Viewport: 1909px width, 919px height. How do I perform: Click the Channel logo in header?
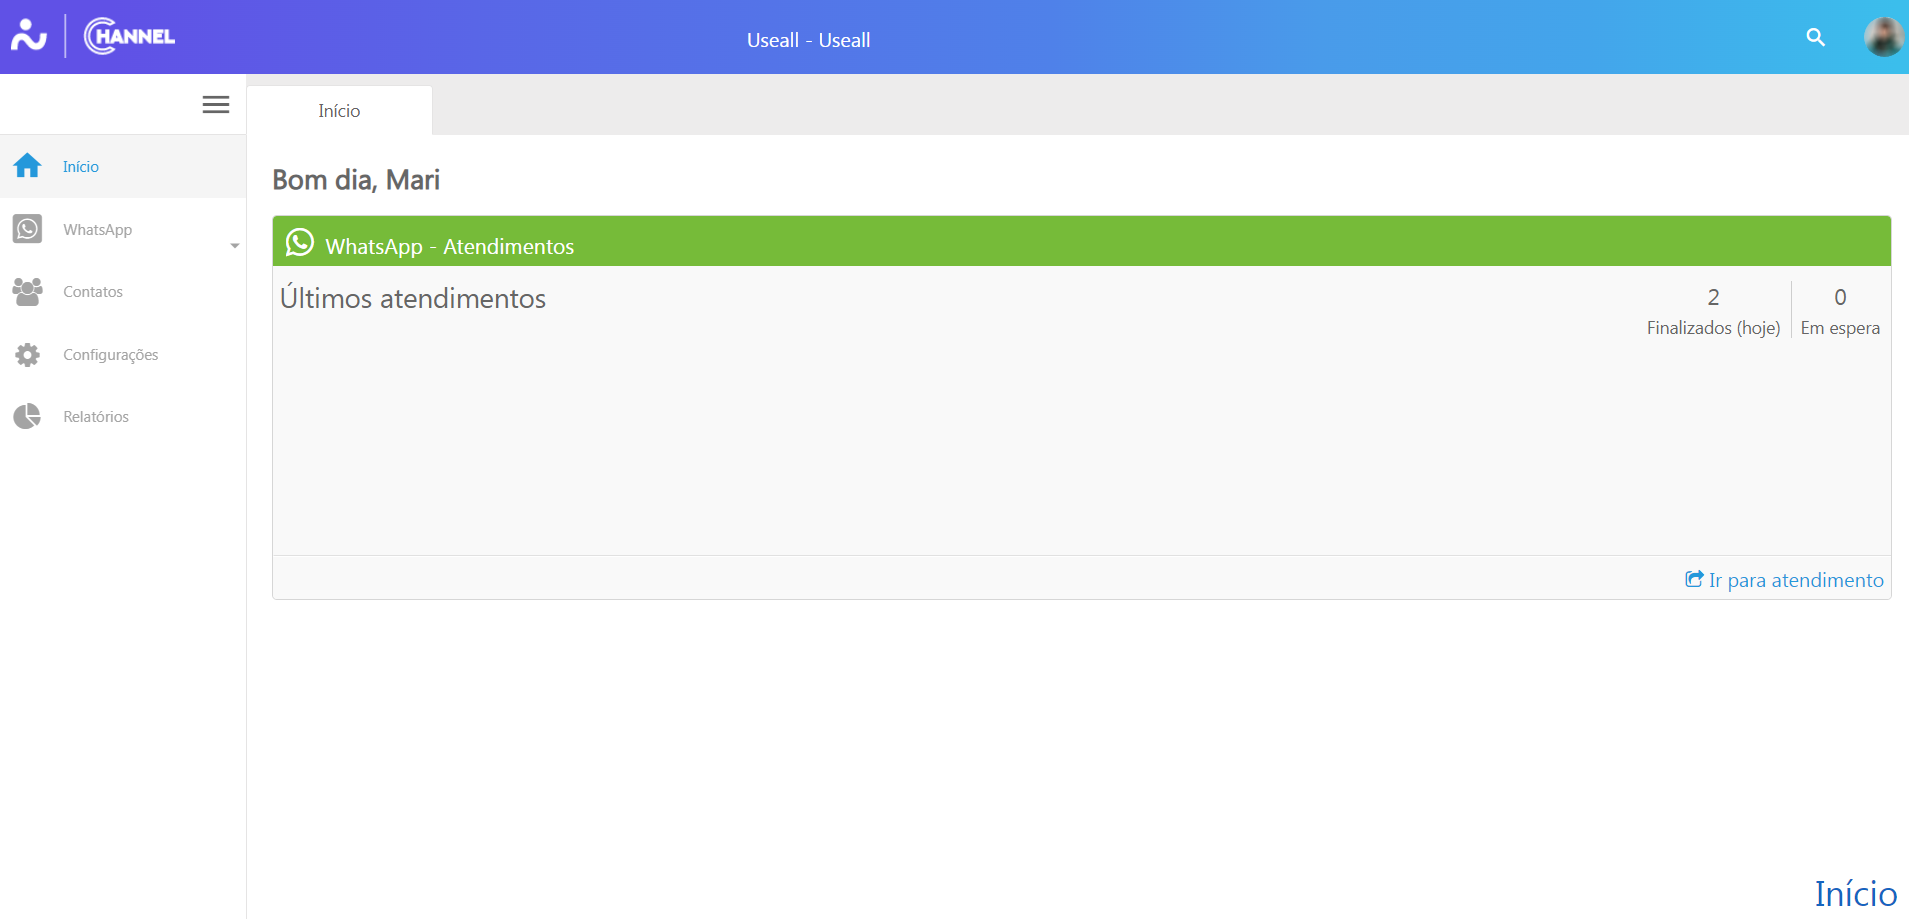130,36
